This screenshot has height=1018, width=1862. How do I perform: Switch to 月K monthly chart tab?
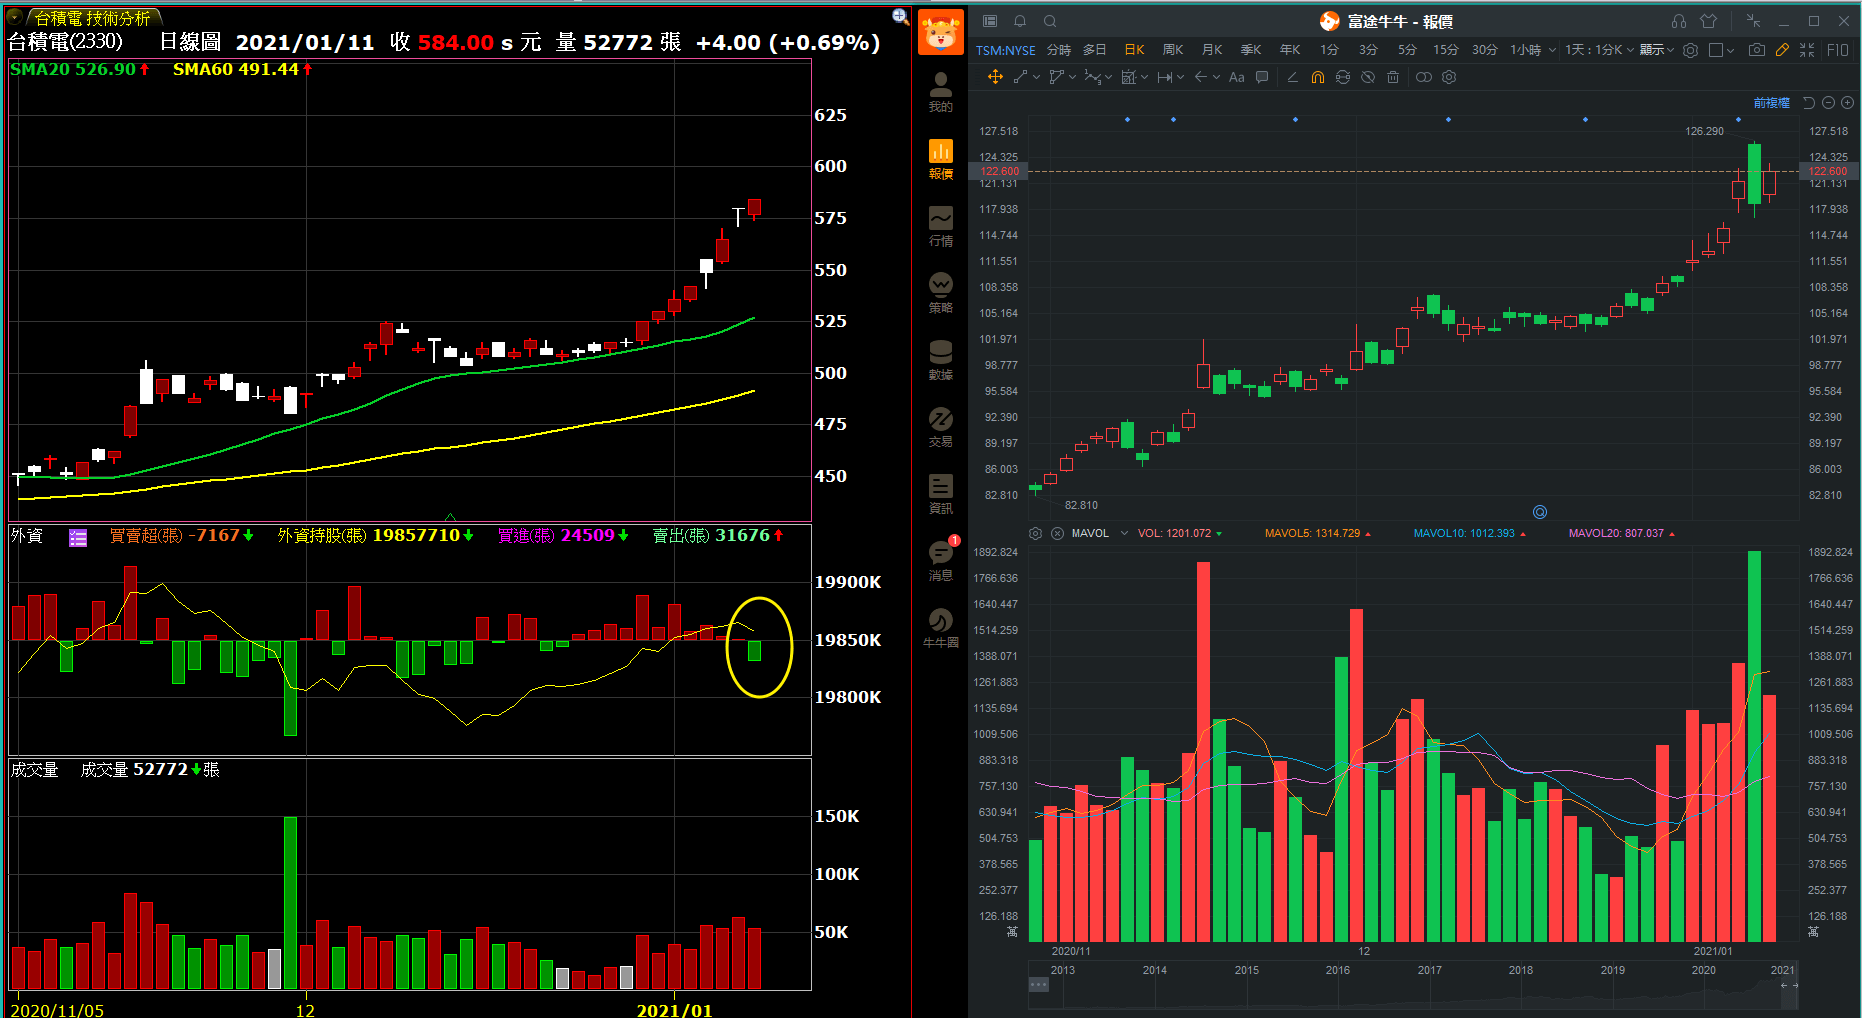point(1212,50)
